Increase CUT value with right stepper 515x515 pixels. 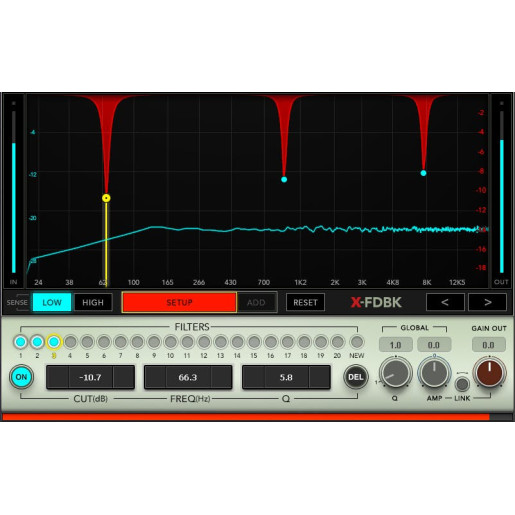[124, 377]
